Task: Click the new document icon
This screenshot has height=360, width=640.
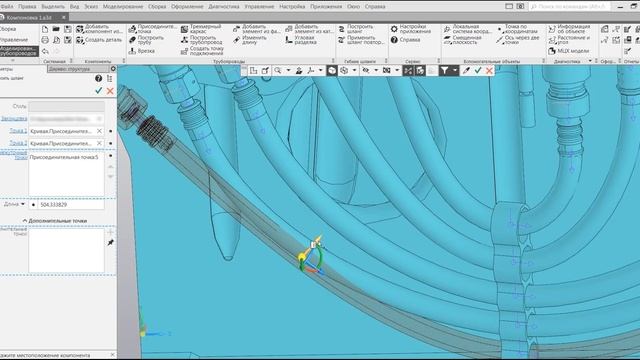Action: pos(45,29)
